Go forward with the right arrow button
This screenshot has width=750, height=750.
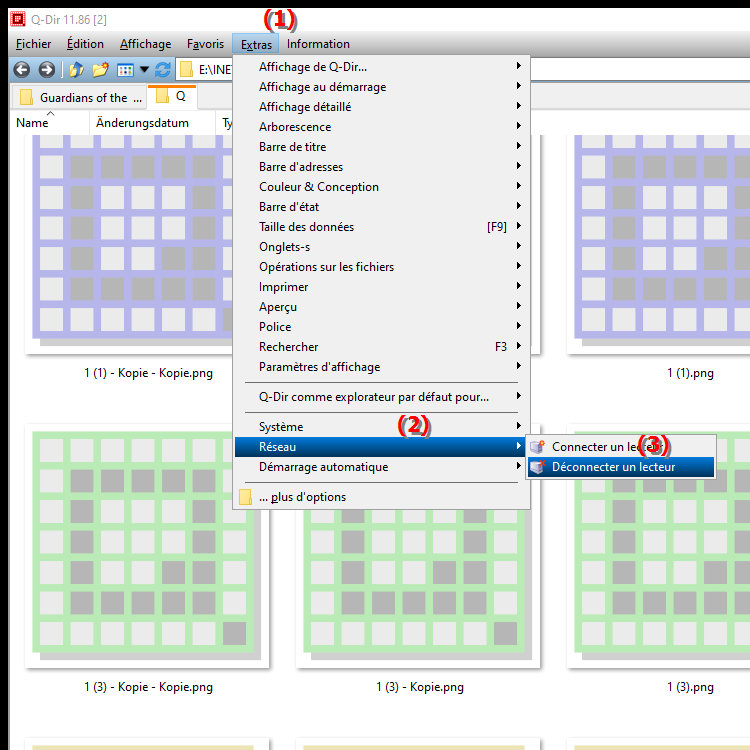coord(46,70)
